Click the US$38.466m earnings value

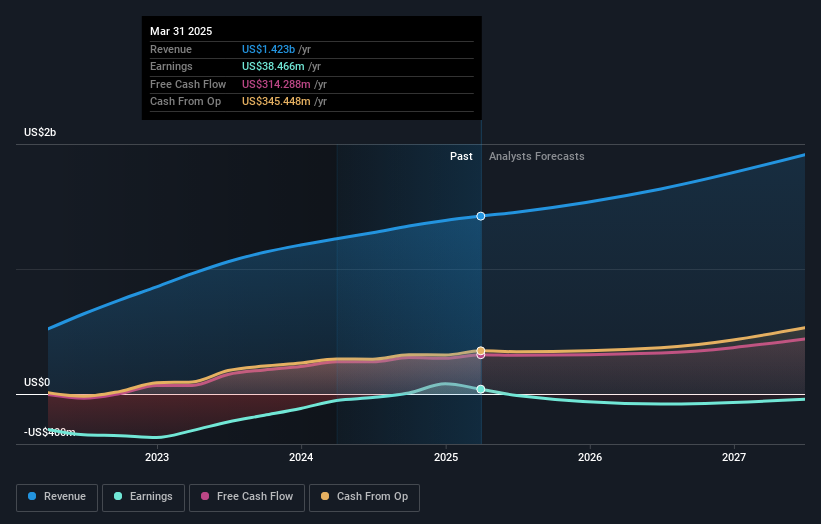click(x=273, y=66)
